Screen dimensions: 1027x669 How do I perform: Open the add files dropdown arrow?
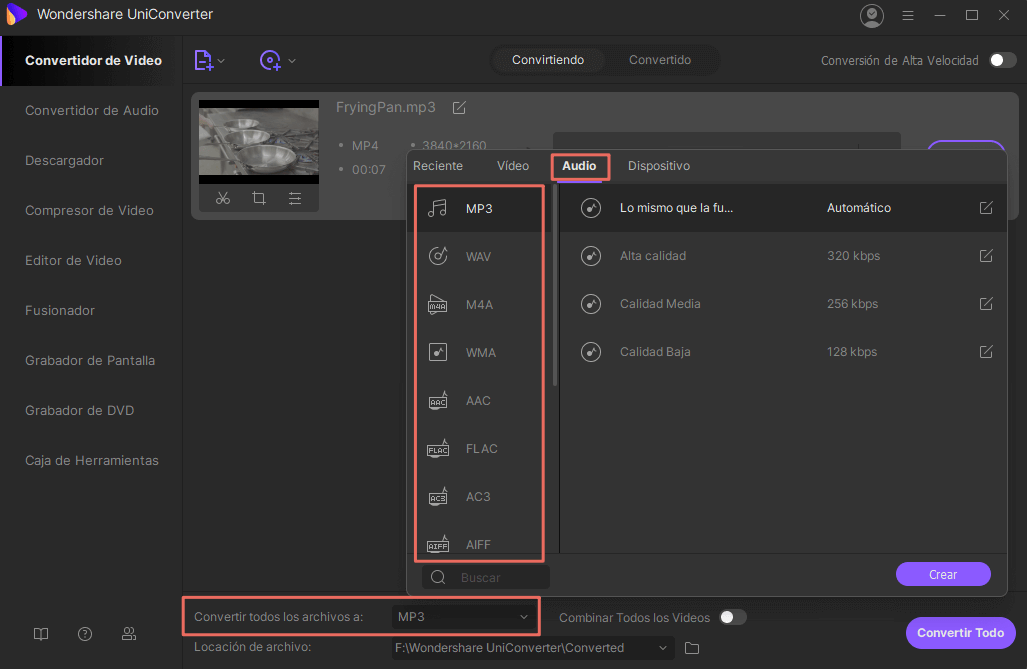(x=221, y=61)
